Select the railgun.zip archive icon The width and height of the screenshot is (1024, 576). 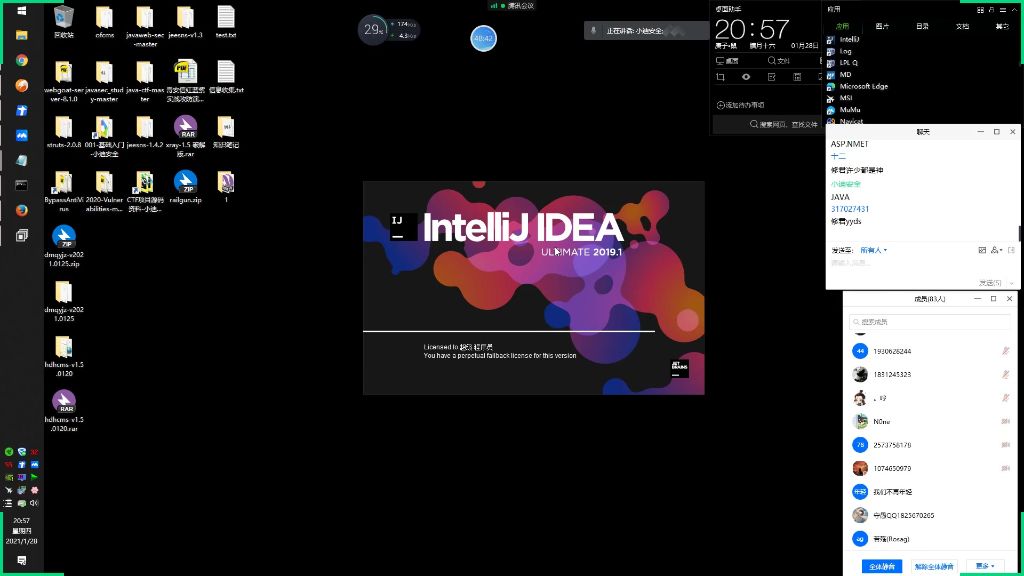185,186
